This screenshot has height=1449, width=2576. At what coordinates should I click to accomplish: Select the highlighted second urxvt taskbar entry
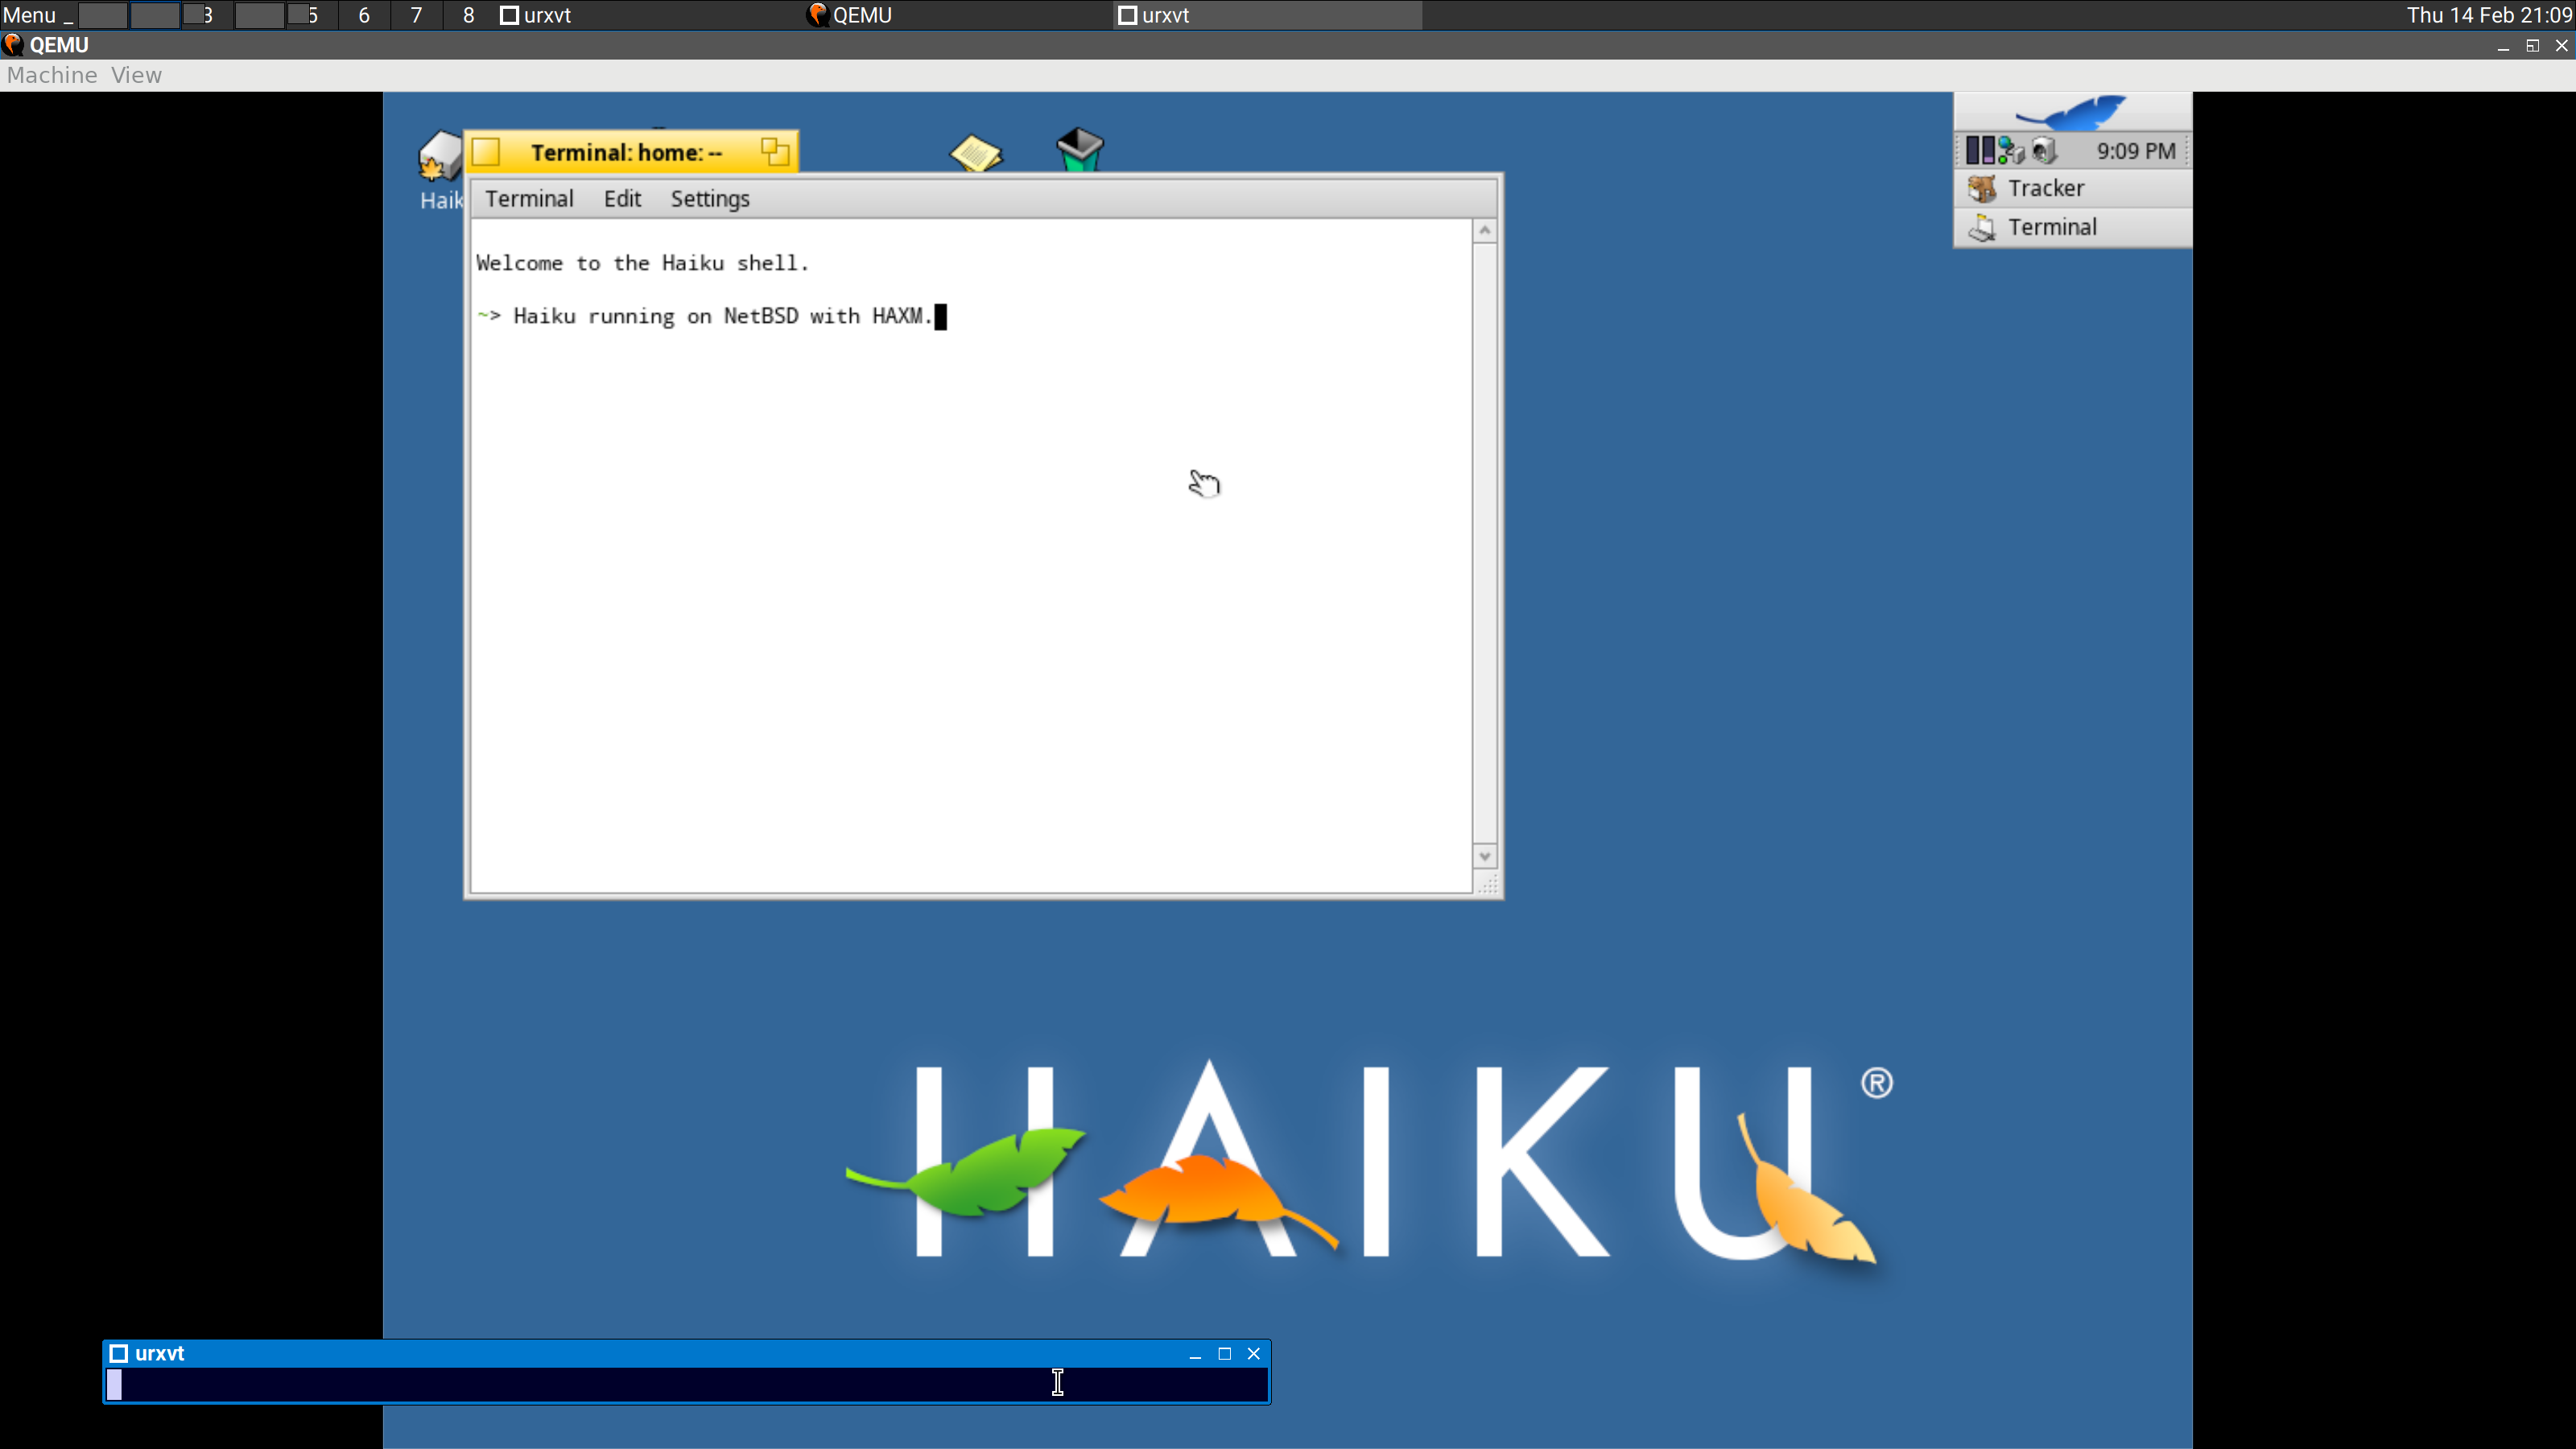point(1267,15)
